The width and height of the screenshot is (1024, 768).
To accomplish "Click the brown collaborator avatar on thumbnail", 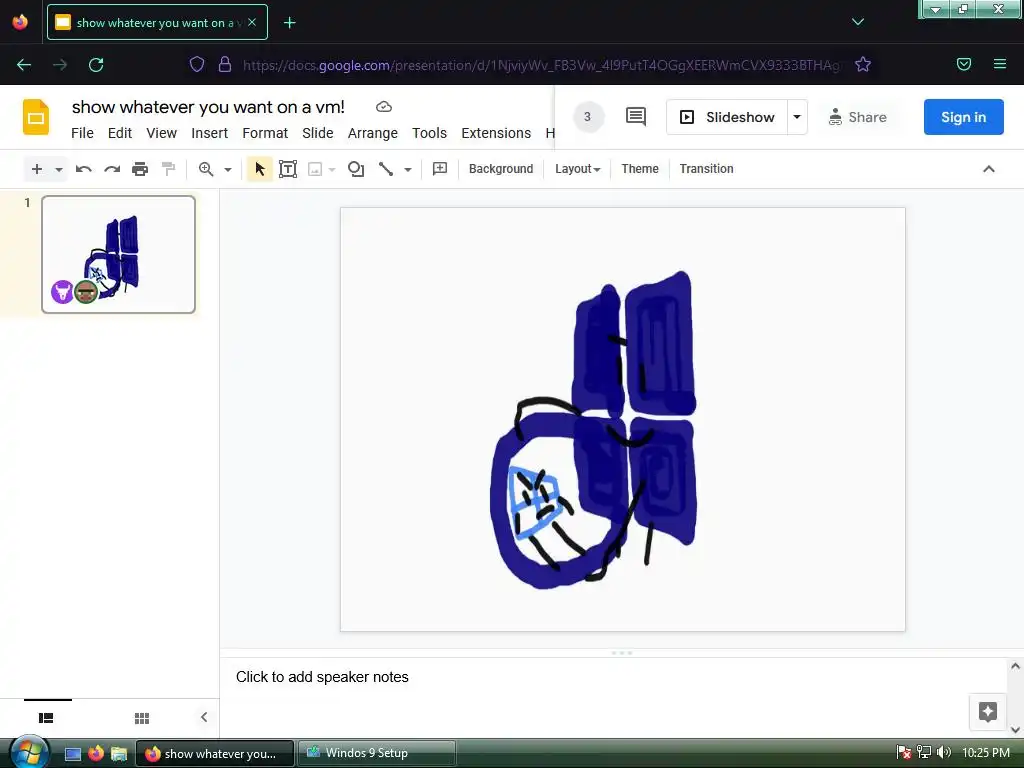I will coord(86,292).
